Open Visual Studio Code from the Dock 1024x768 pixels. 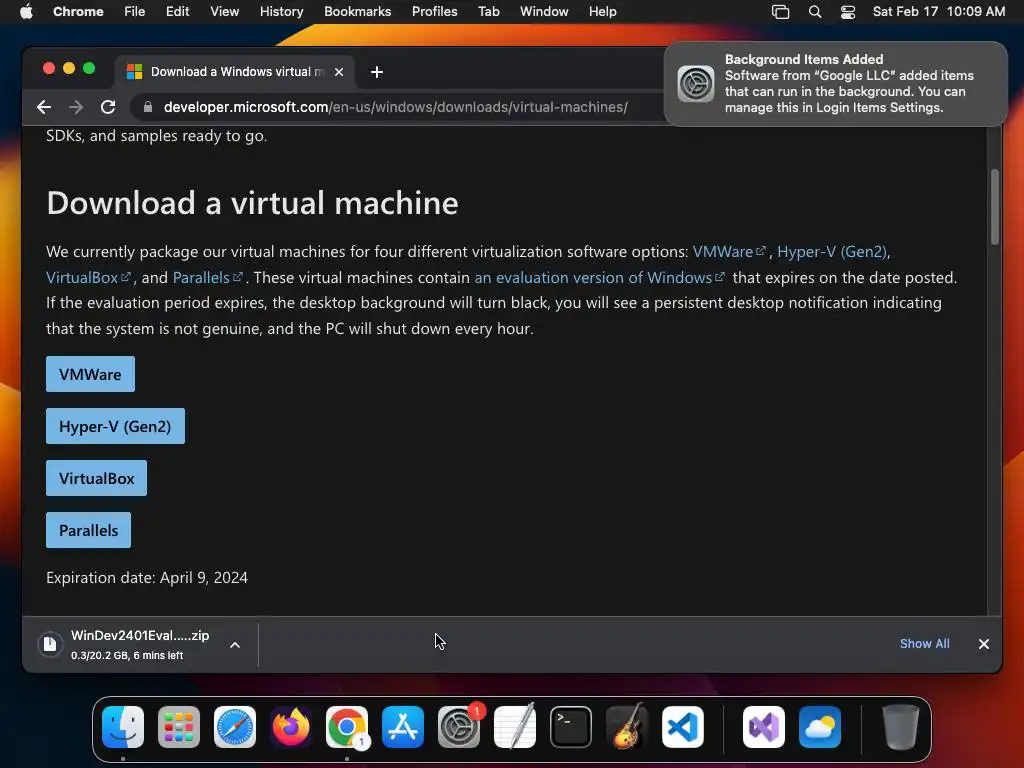click(x=682, y=727)
